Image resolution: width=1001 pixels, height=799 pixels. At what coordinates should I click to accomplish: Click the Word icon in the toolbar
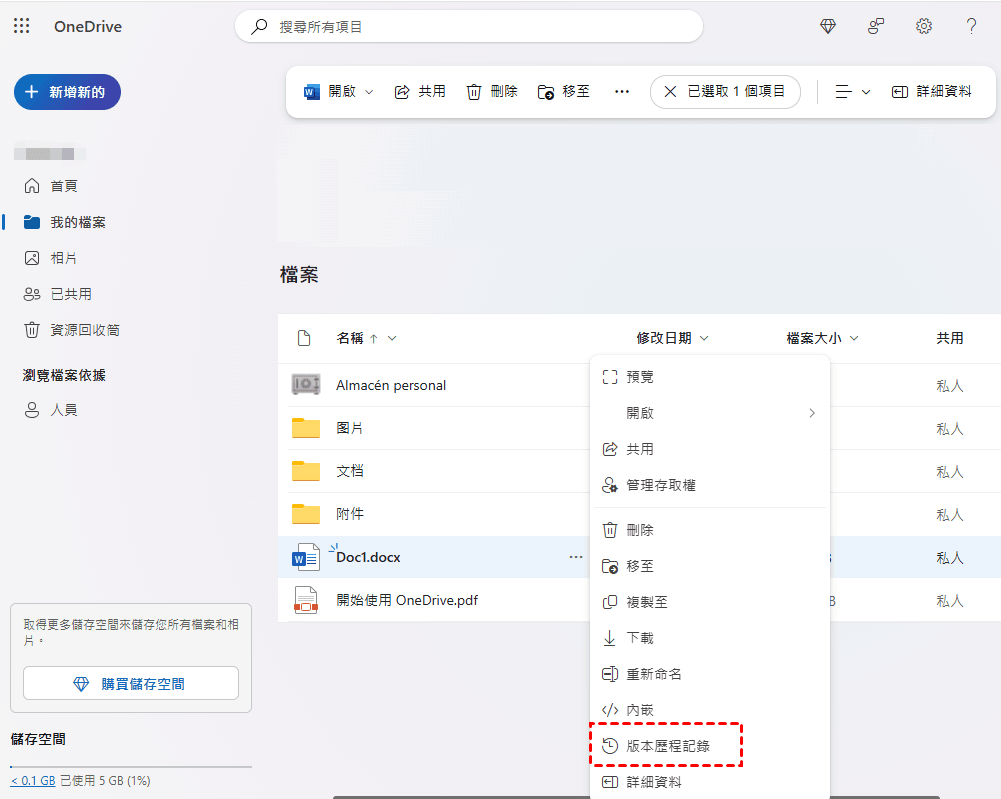click(312, 92)
